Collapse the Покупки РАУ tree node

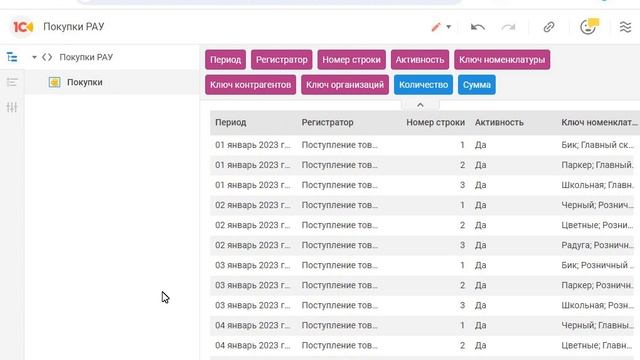click(x=34, y=58)
